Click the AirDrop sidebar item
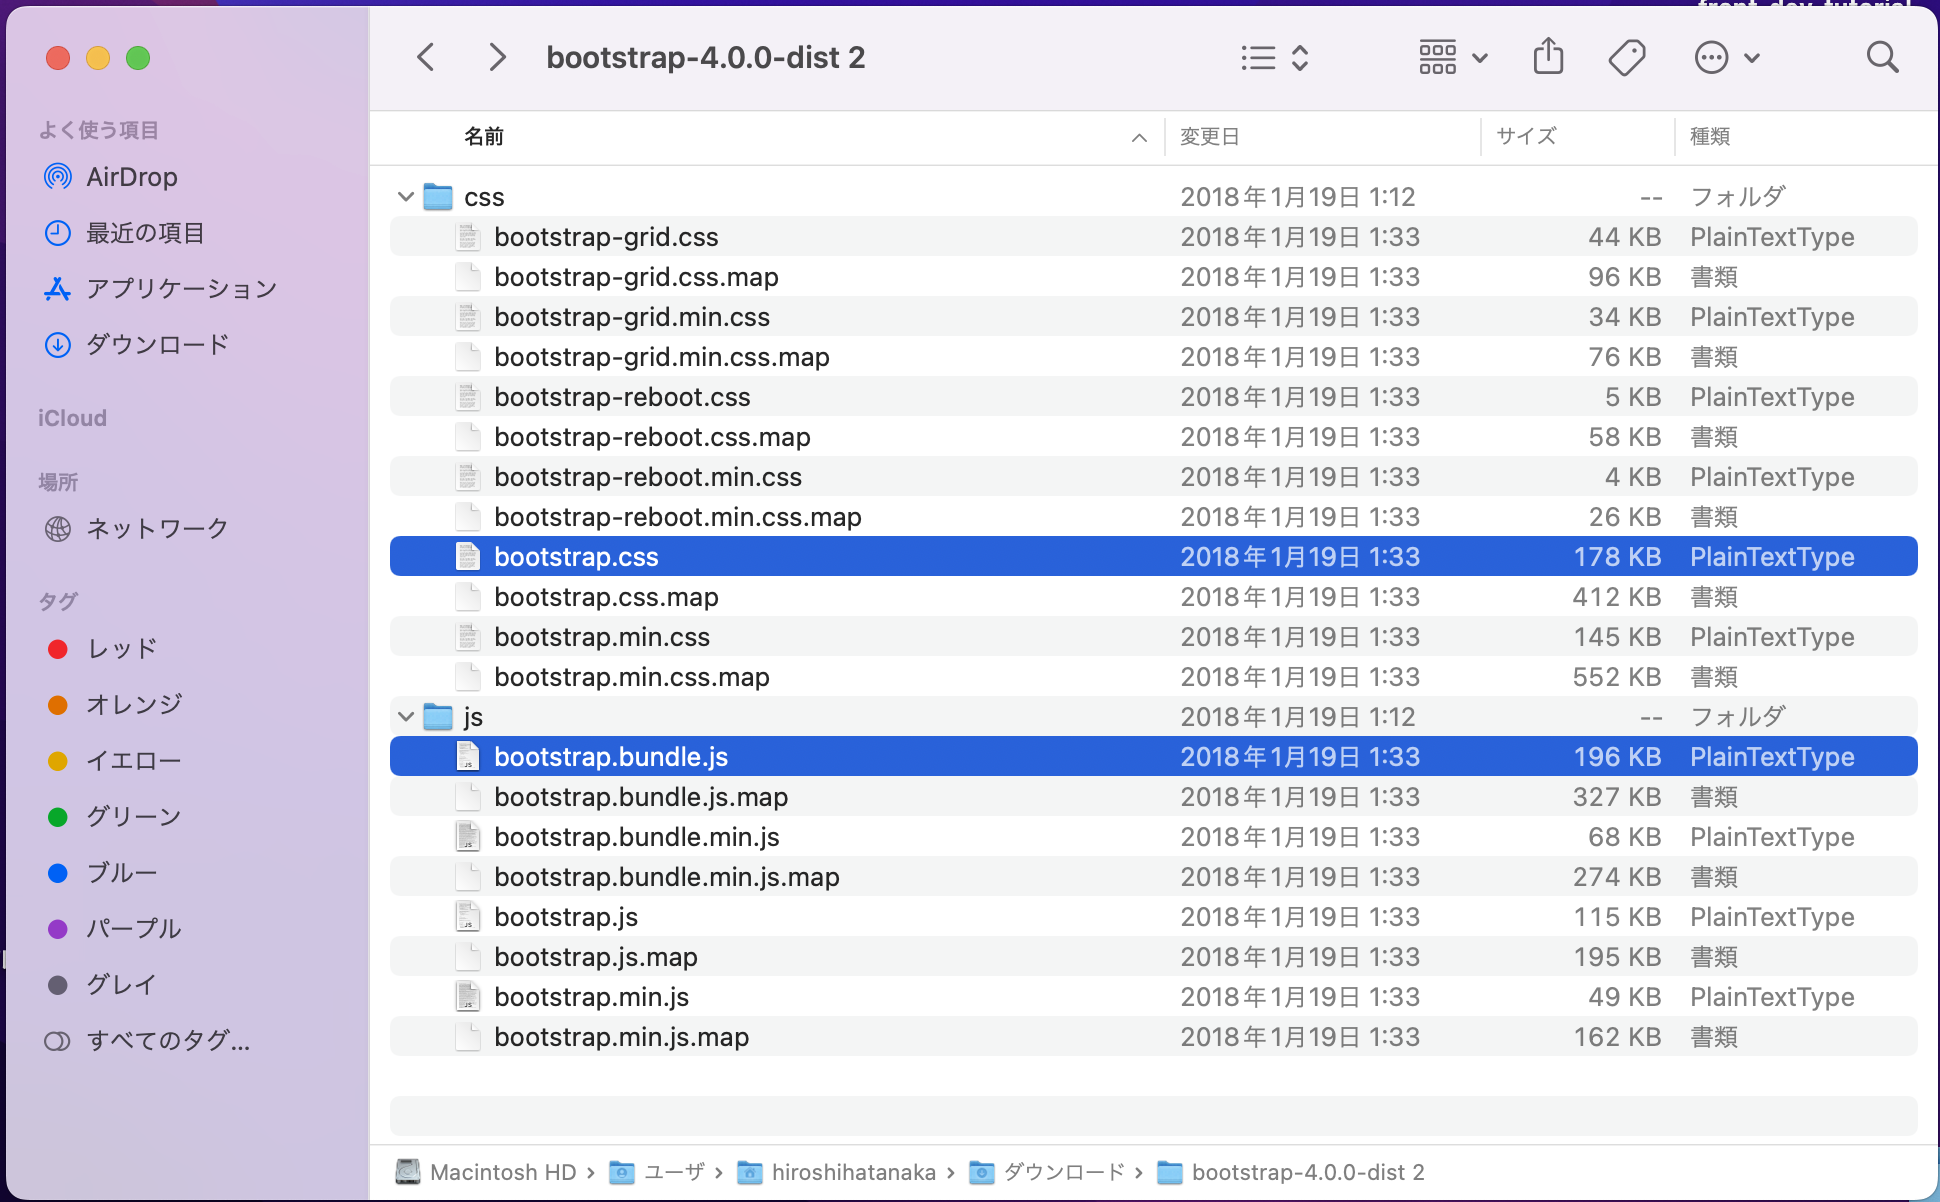This screenshot has width=1940, height=1202. (x=132, y=176)
